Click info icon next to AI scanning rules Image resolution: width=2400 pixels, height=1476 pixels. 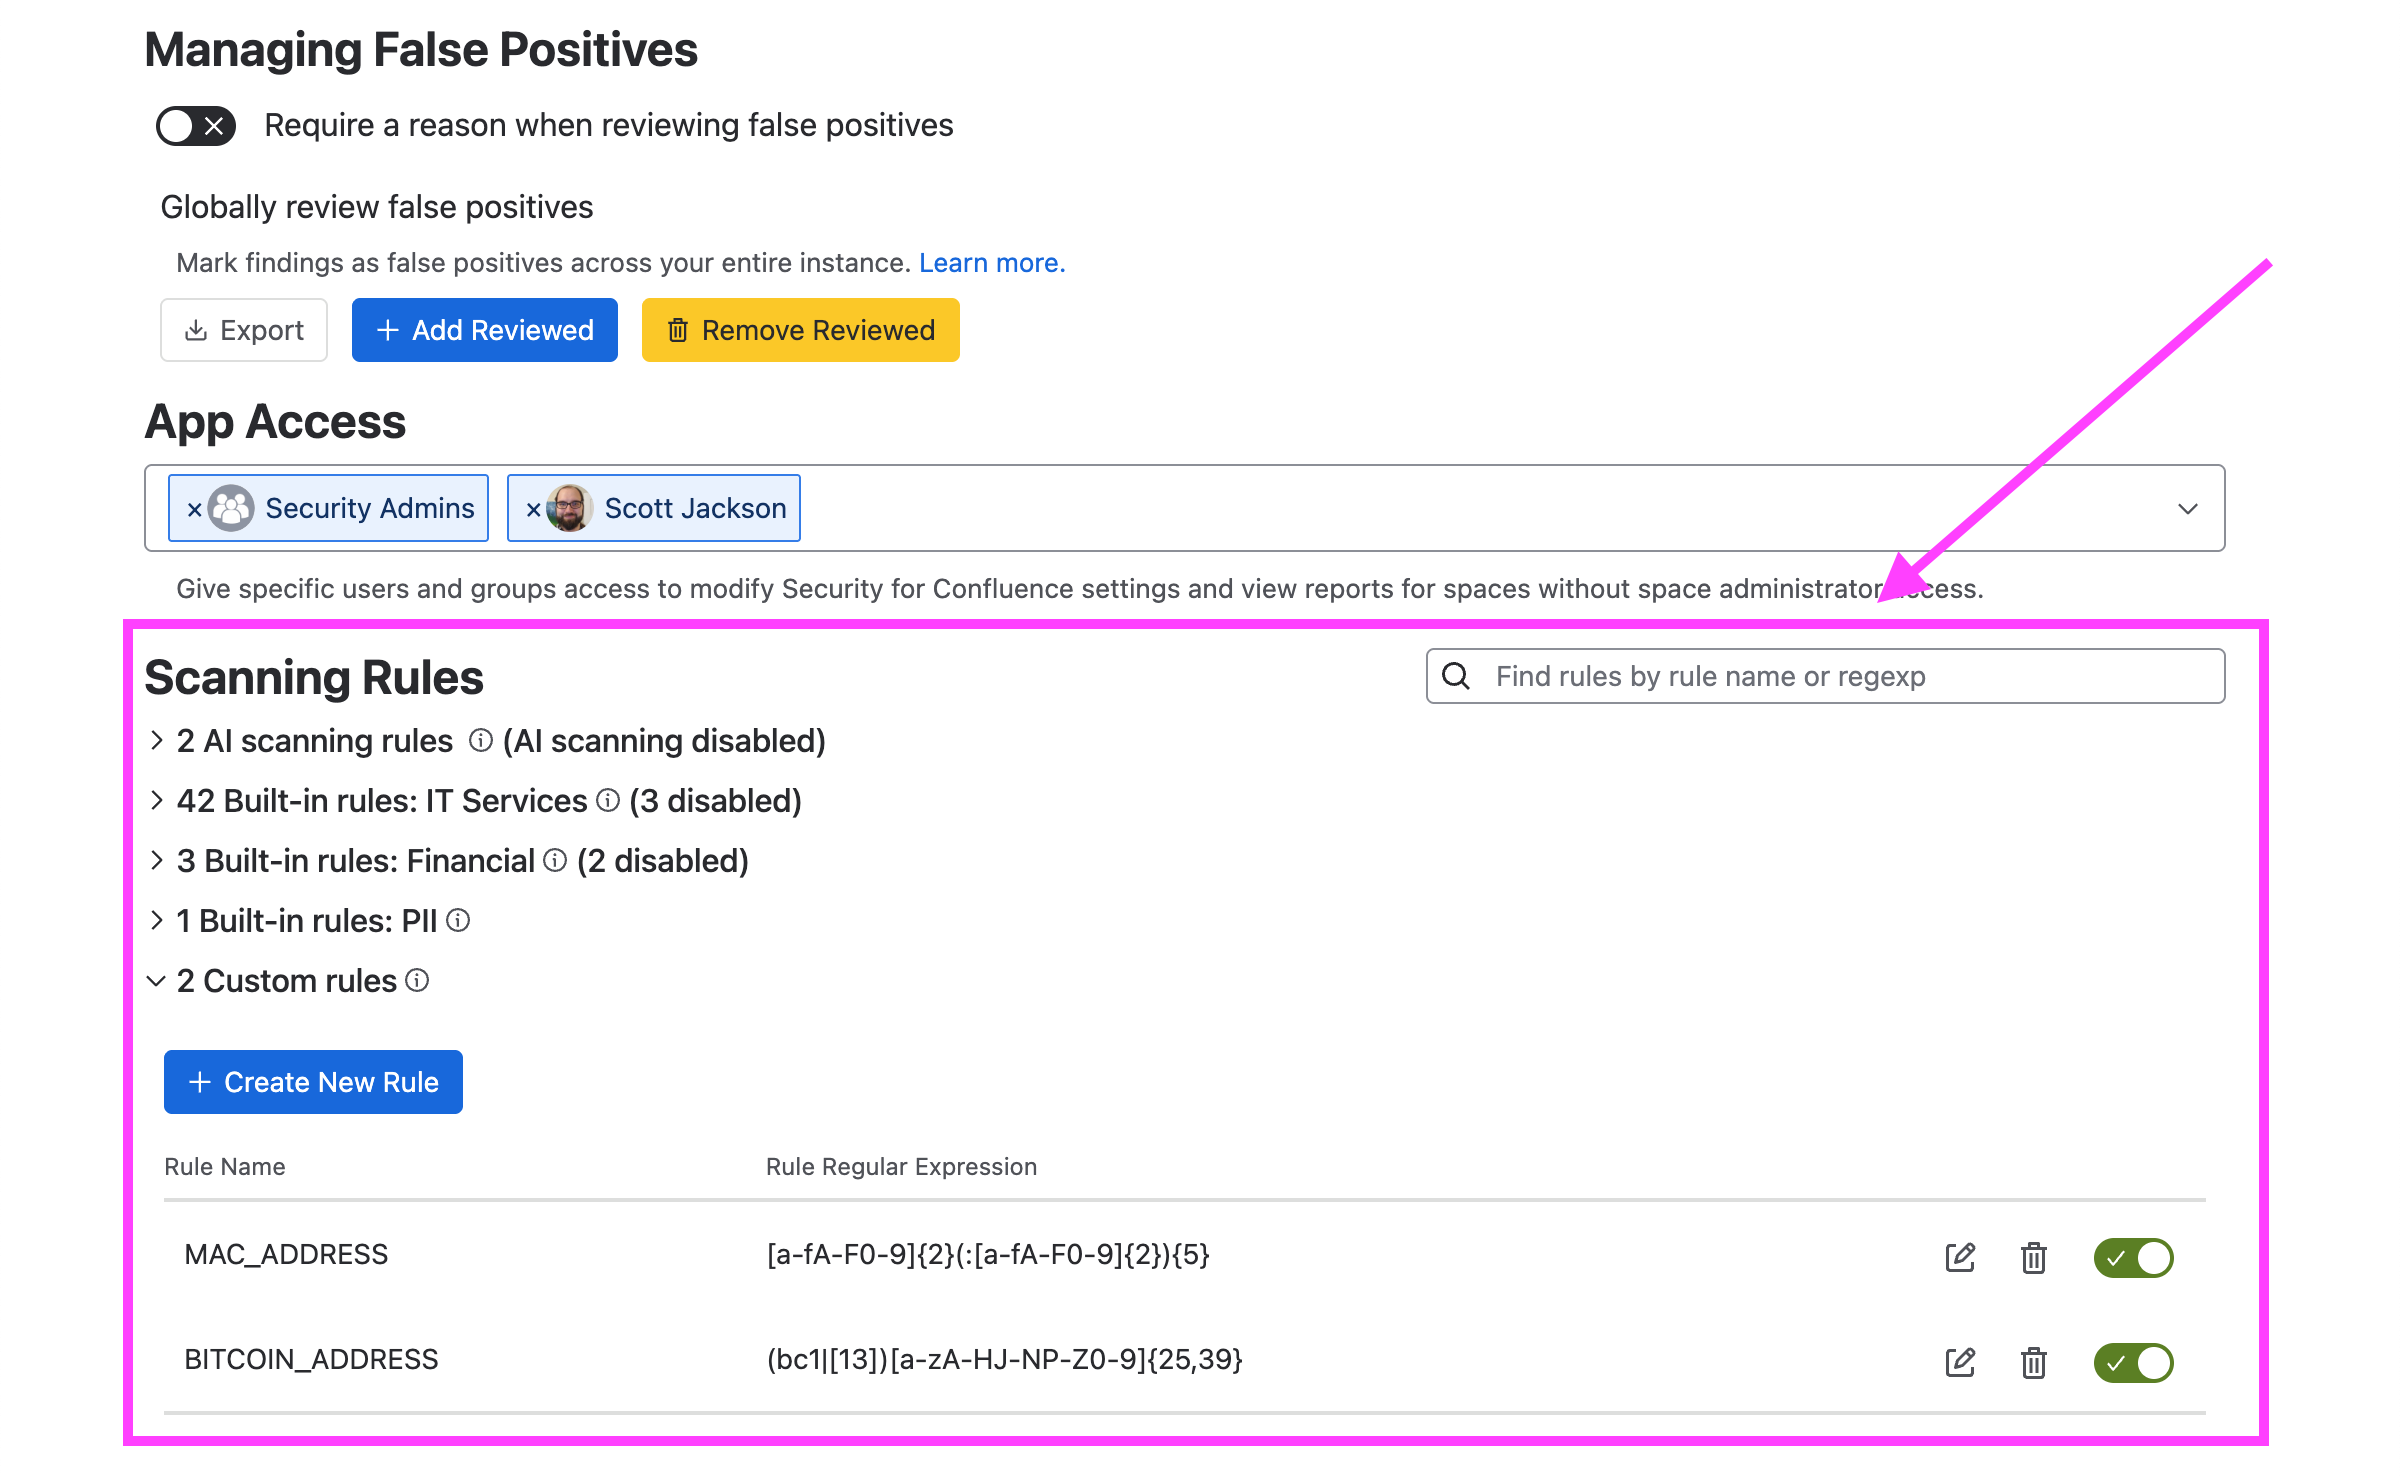click(481, 740)
